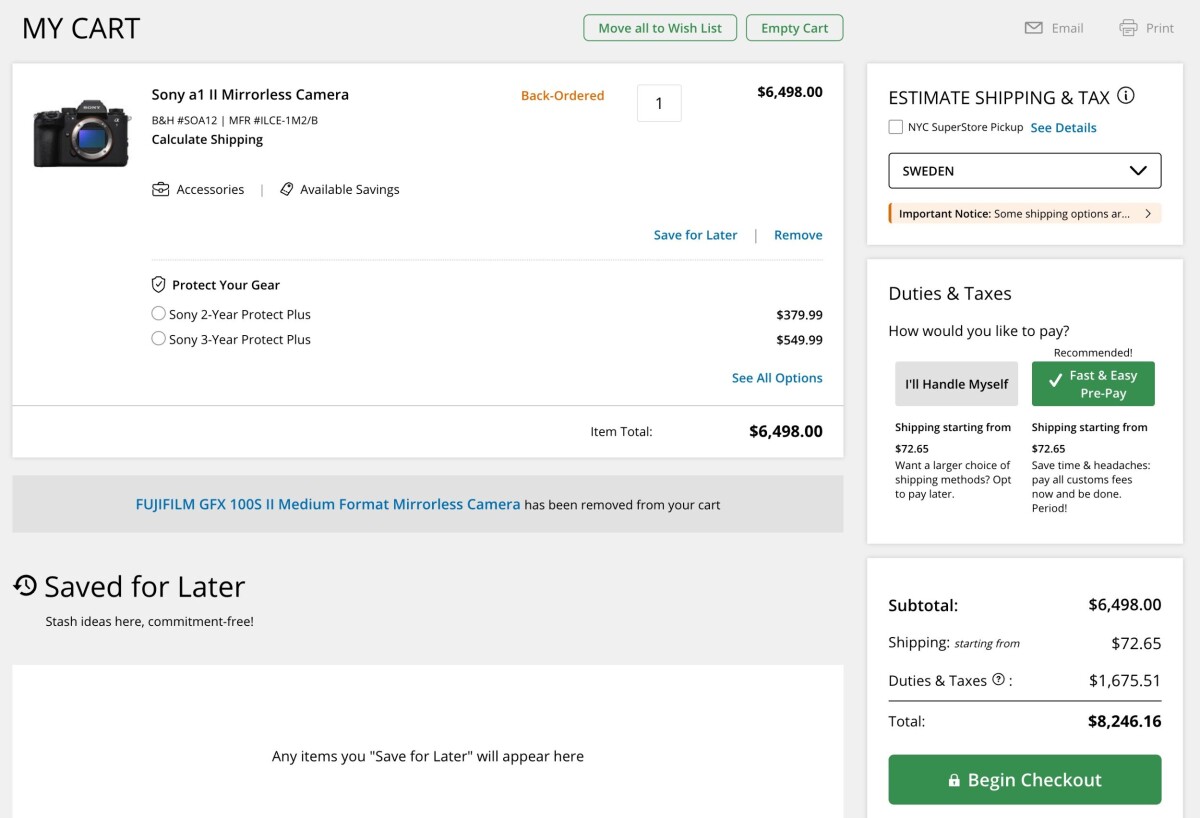Enable NYC SuperStore Pickup checkbox
Viewport: 1200px width, 818px height.
click(x=896, y=127)
